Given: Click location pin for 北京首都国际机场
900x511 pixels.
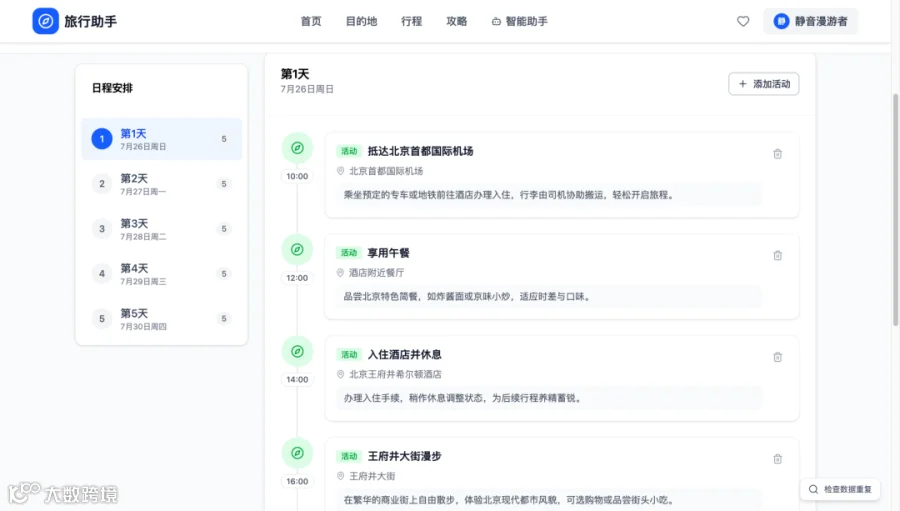Looking at the screenshot, I should click(x=340, y=171).
